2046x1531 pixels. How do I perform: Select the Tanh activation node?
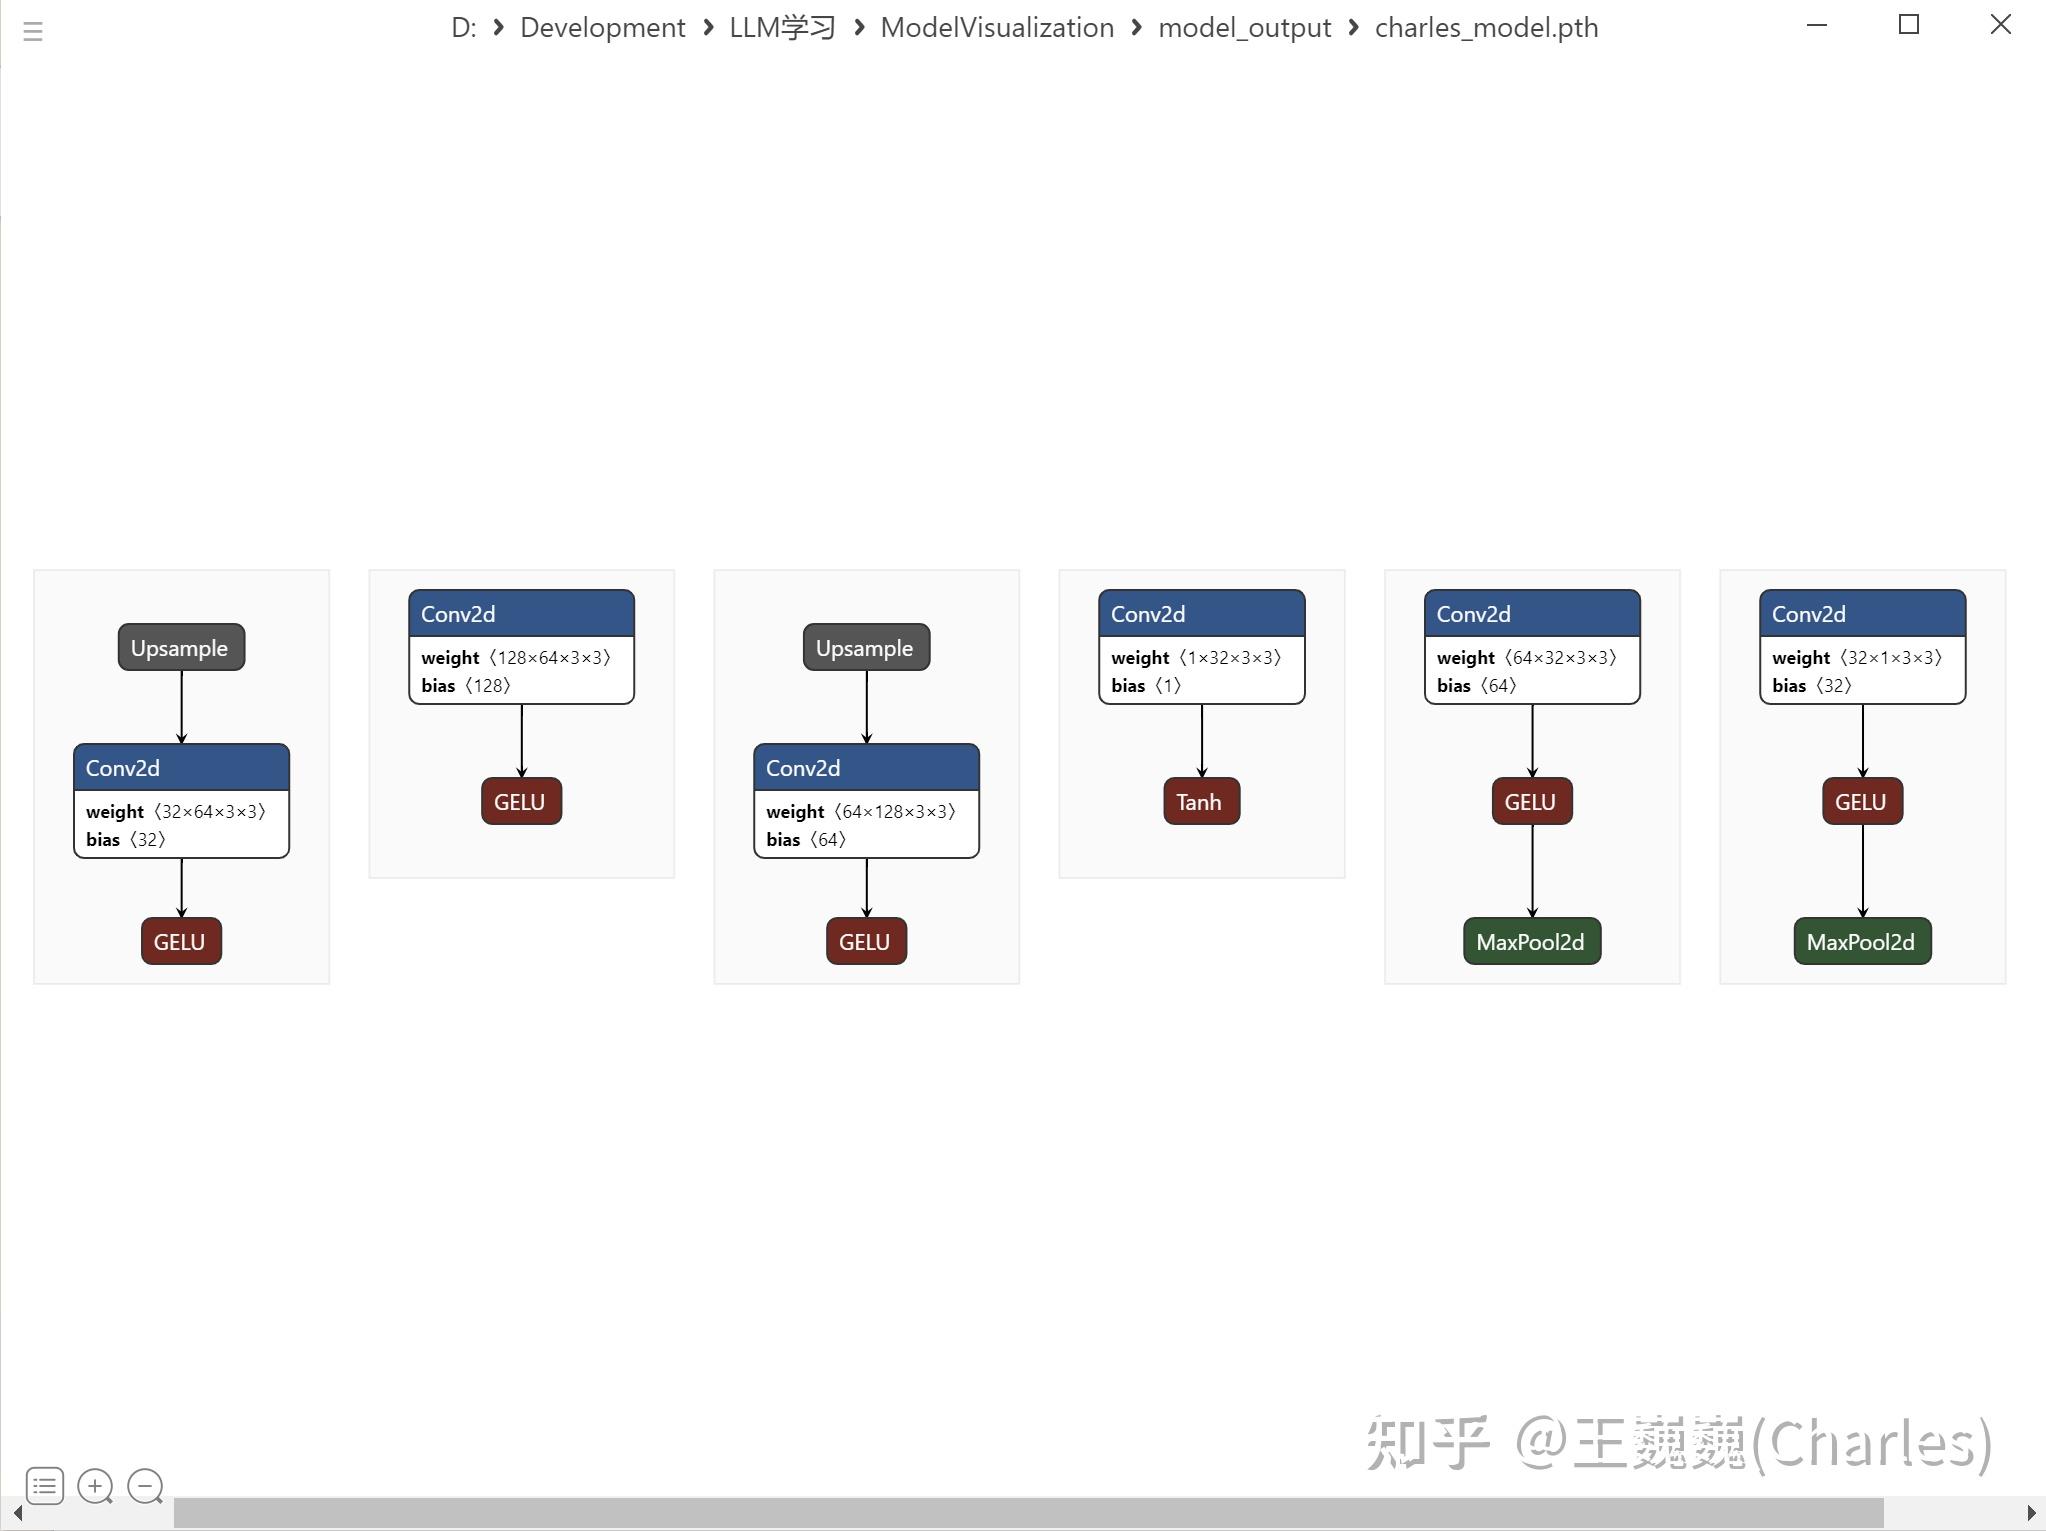click(x=1200, y=802)
